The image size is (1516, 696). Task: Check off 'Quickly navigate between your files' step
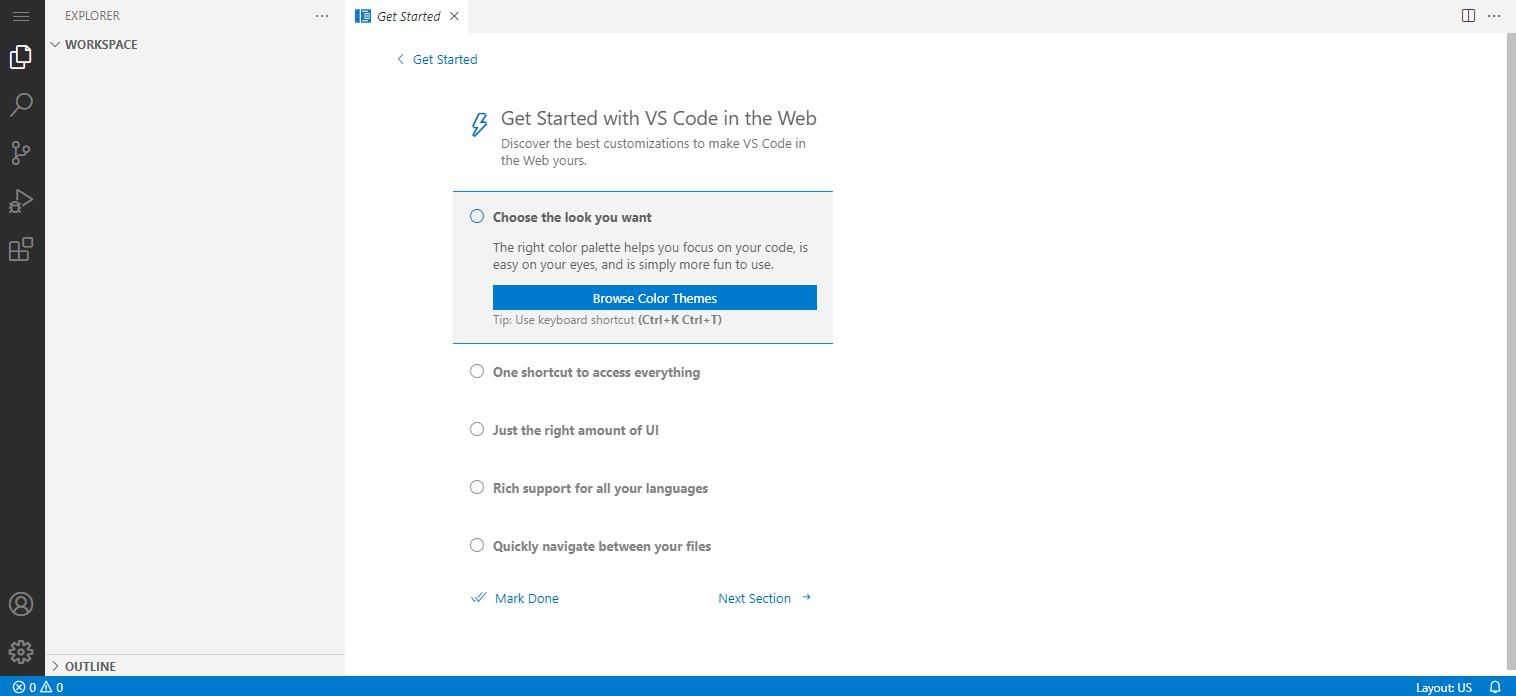(477, 546)
